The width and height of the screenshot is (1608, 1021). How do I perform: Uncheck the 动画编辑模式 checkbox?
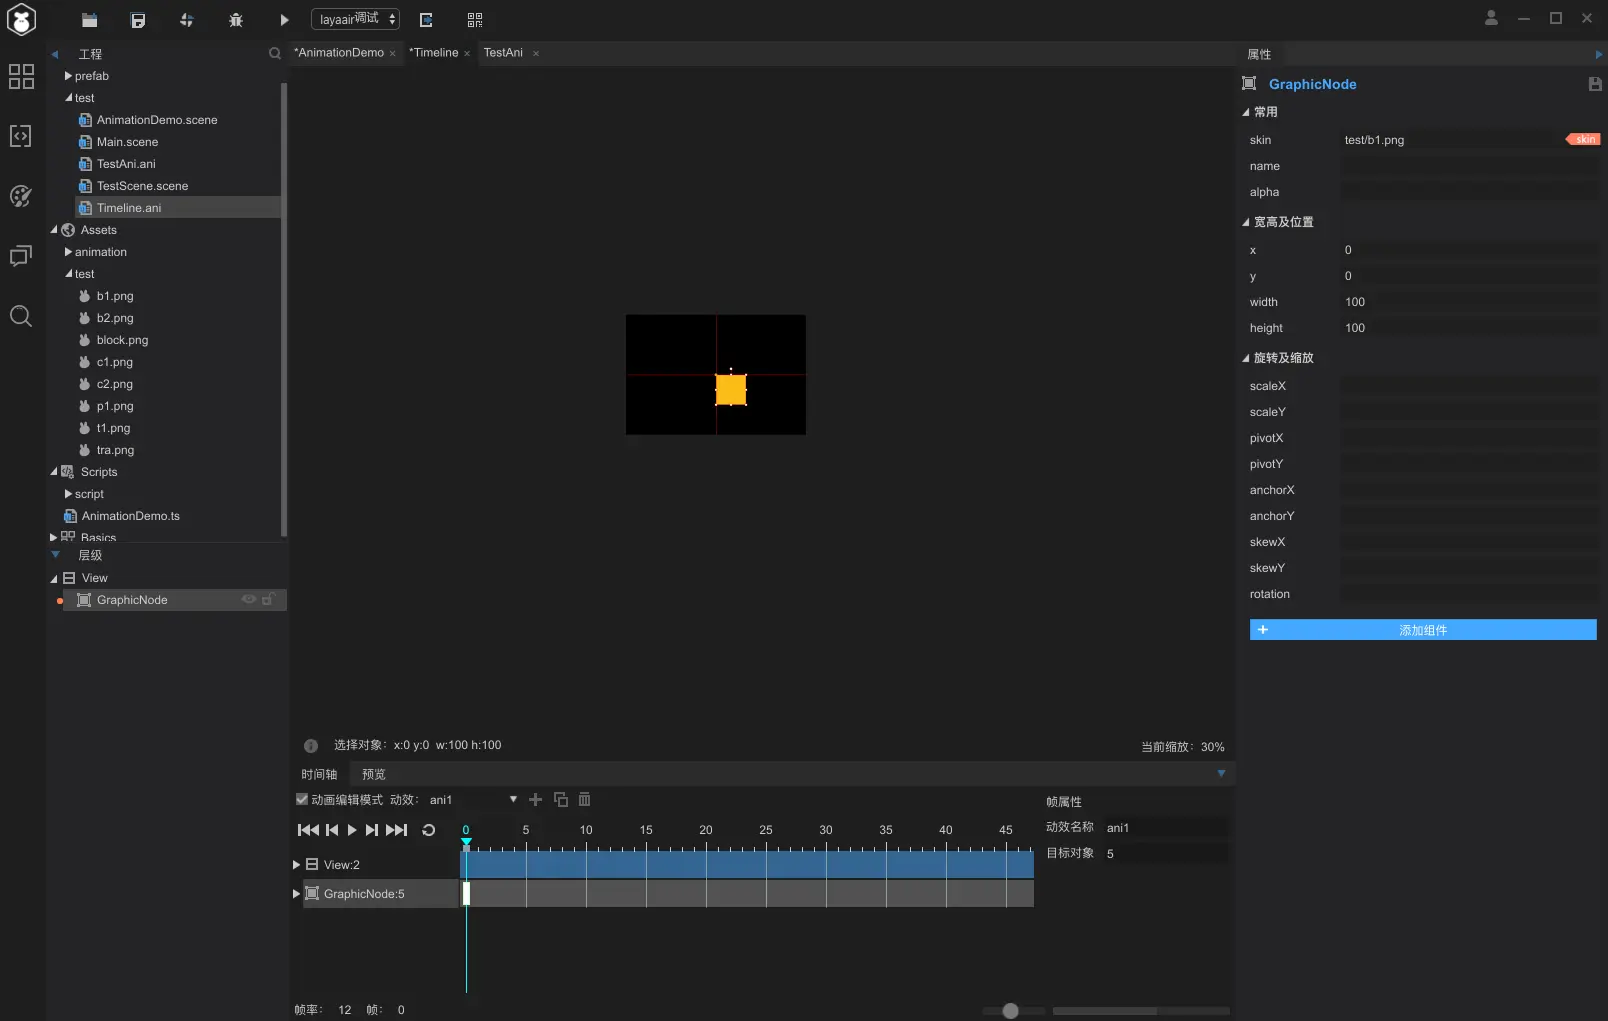[302, 800]
